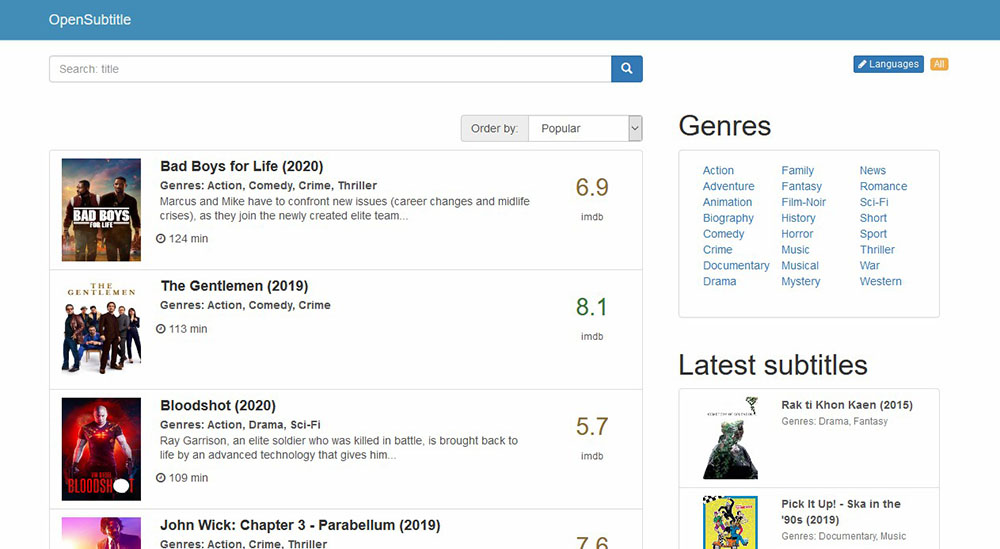Click inside the title search field
Viewport: 1000px width, 549px height.
pos(330,69)
